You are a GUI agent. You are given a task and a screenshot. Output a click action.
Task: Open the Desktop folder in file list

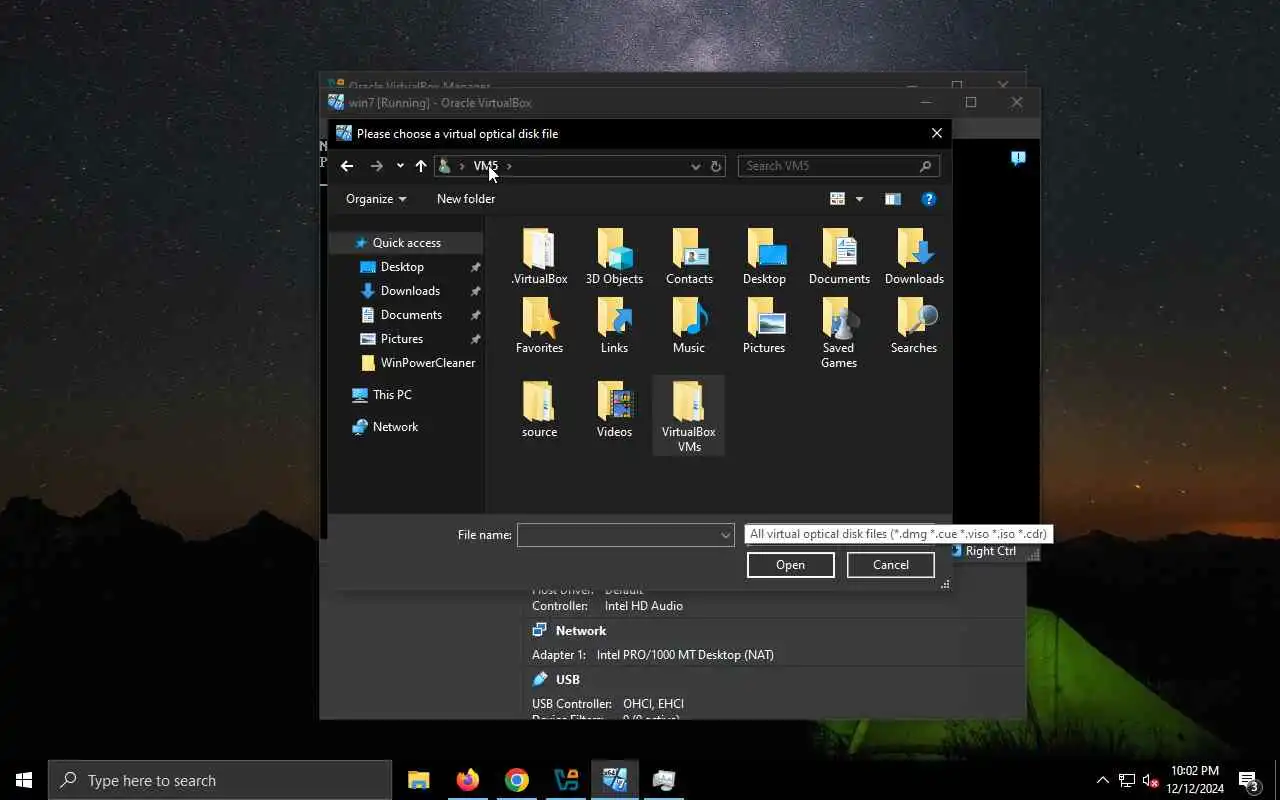pyautogui.click(x=764, y=257)
